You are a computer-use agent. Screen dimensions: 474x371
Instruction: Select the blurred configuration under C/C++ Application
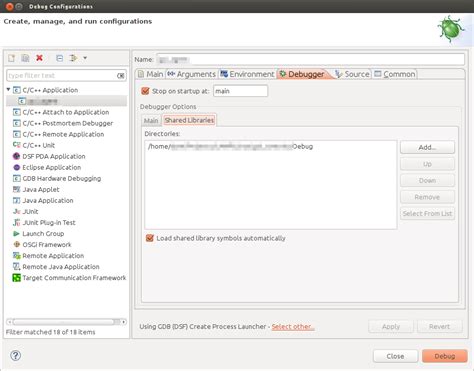point(66,101)
